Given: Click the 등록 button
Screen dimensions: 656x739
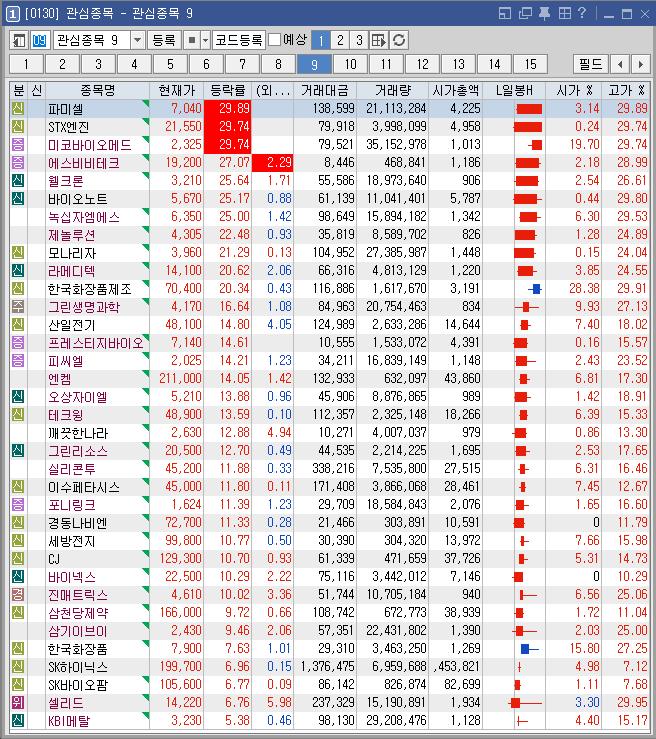Looking at the screenshot, I should (x=164, y=40).
